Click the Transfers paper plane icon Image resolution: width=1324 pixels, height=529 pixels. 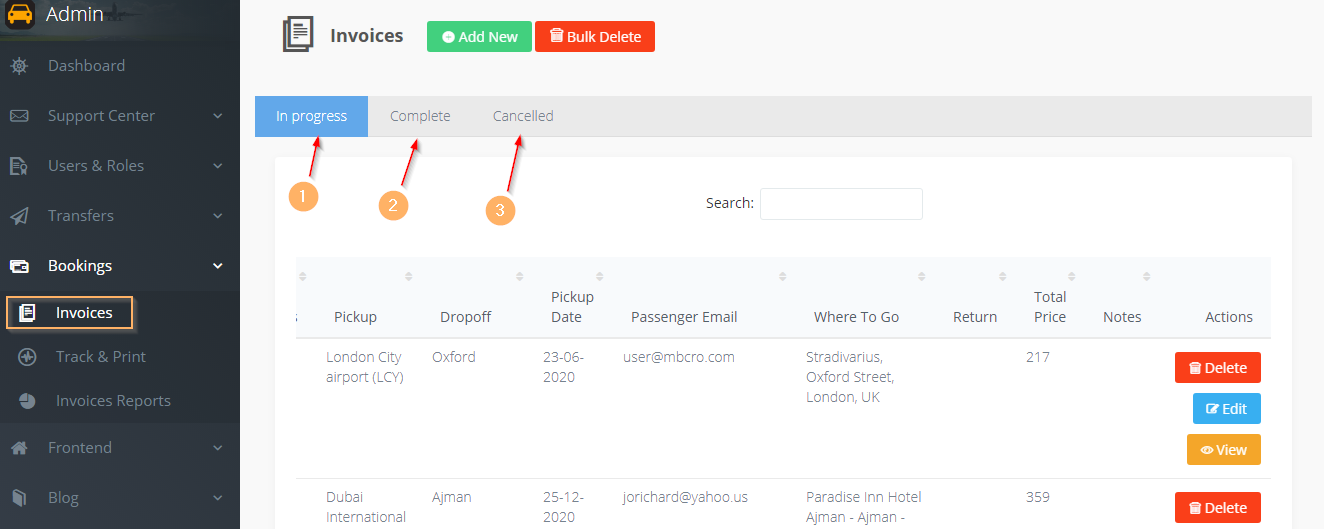(19, 216)
